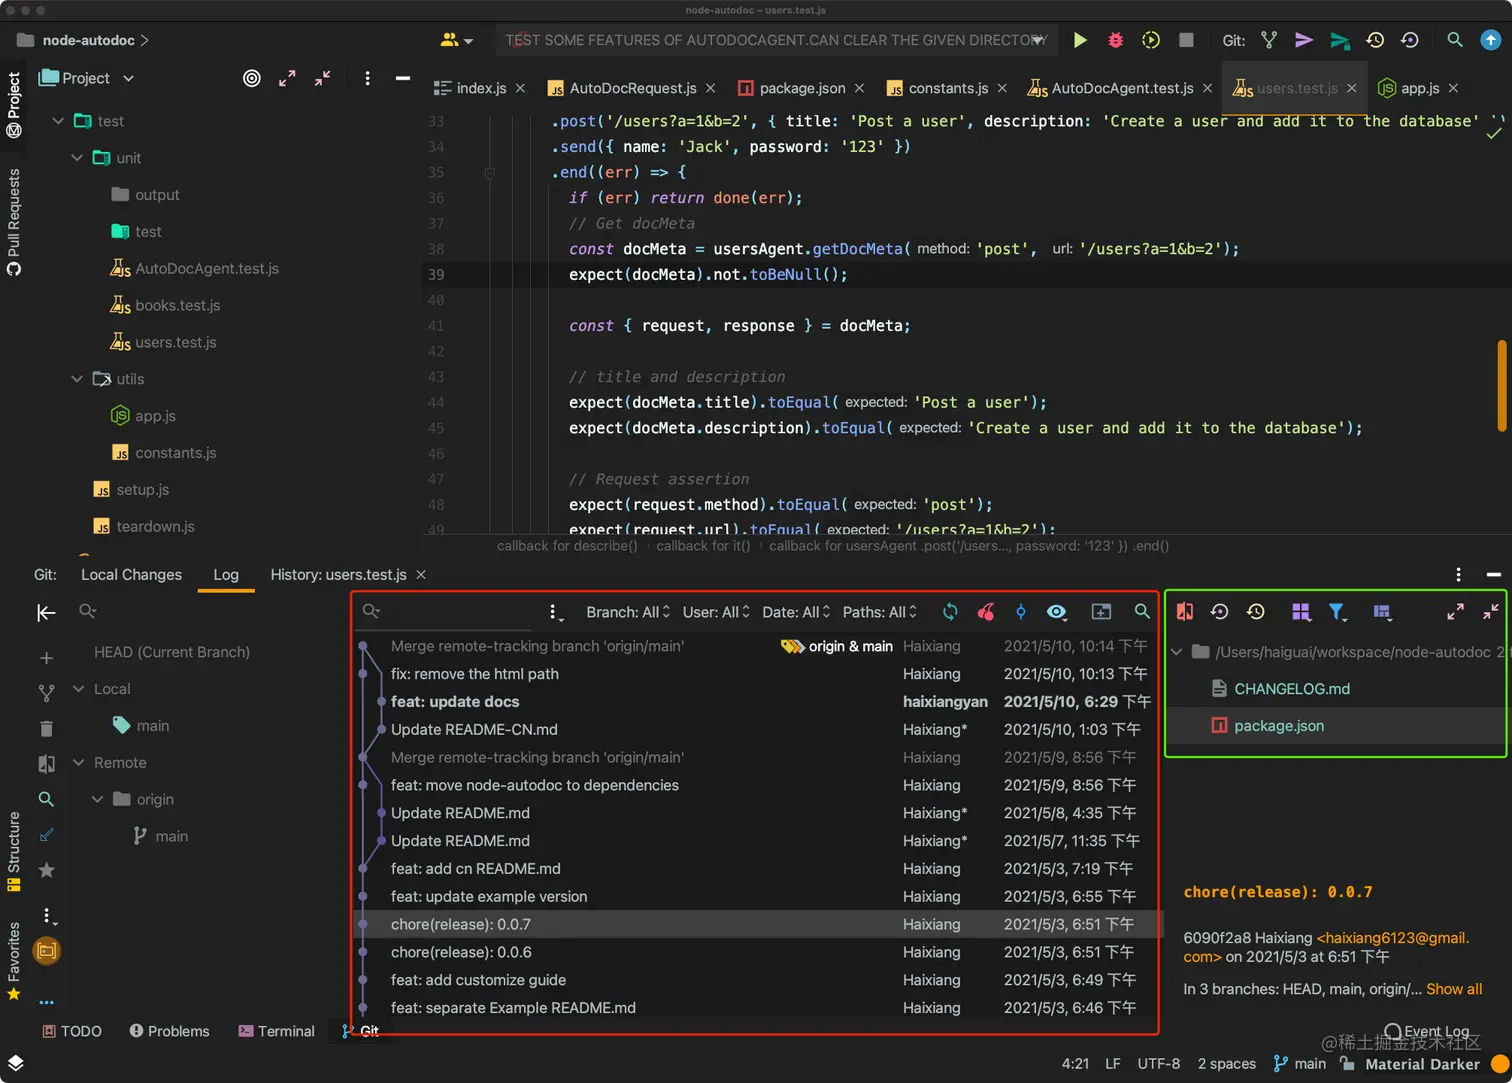The width and height of the screenshot is (1512, 1083).
Task: Add new branch plus icon in Git sidebar
Action: coord(46,658)
